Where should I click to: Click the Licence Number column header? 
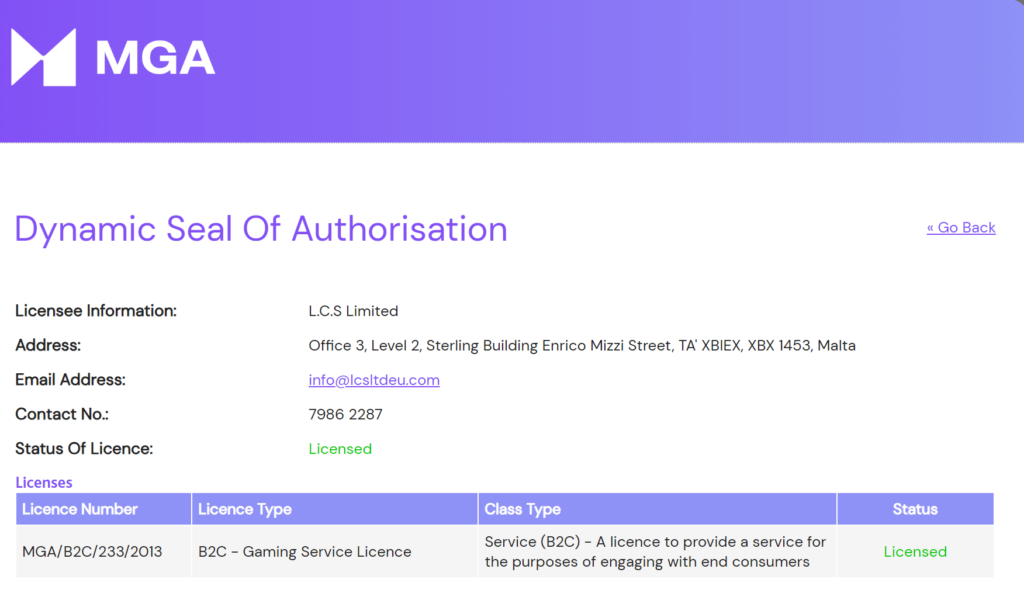[80, 509]
